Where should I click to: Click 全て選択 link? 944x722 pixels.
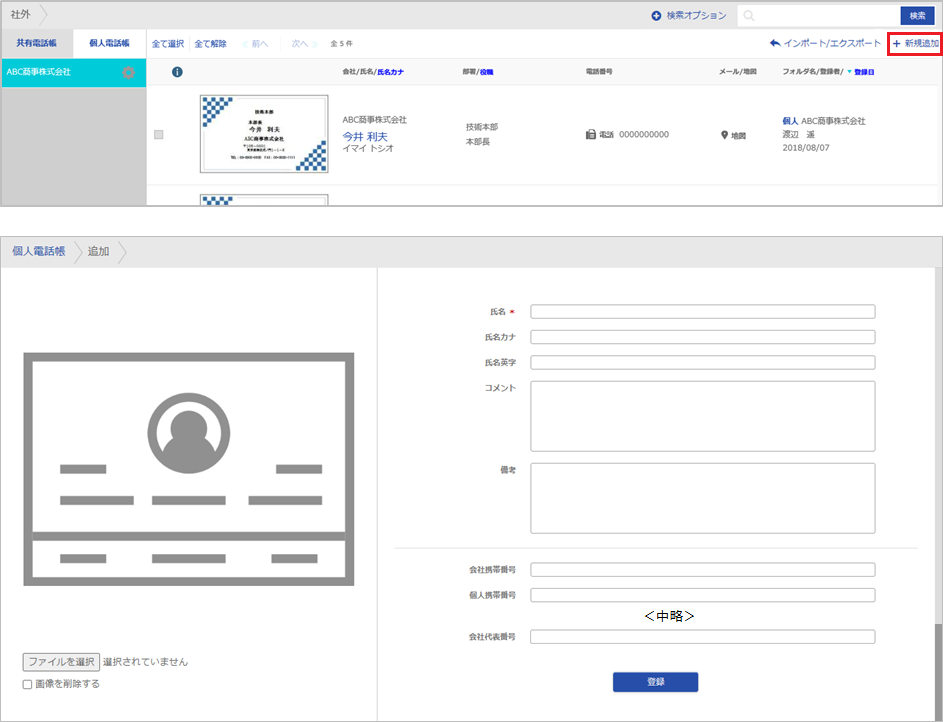coord(168,43)
